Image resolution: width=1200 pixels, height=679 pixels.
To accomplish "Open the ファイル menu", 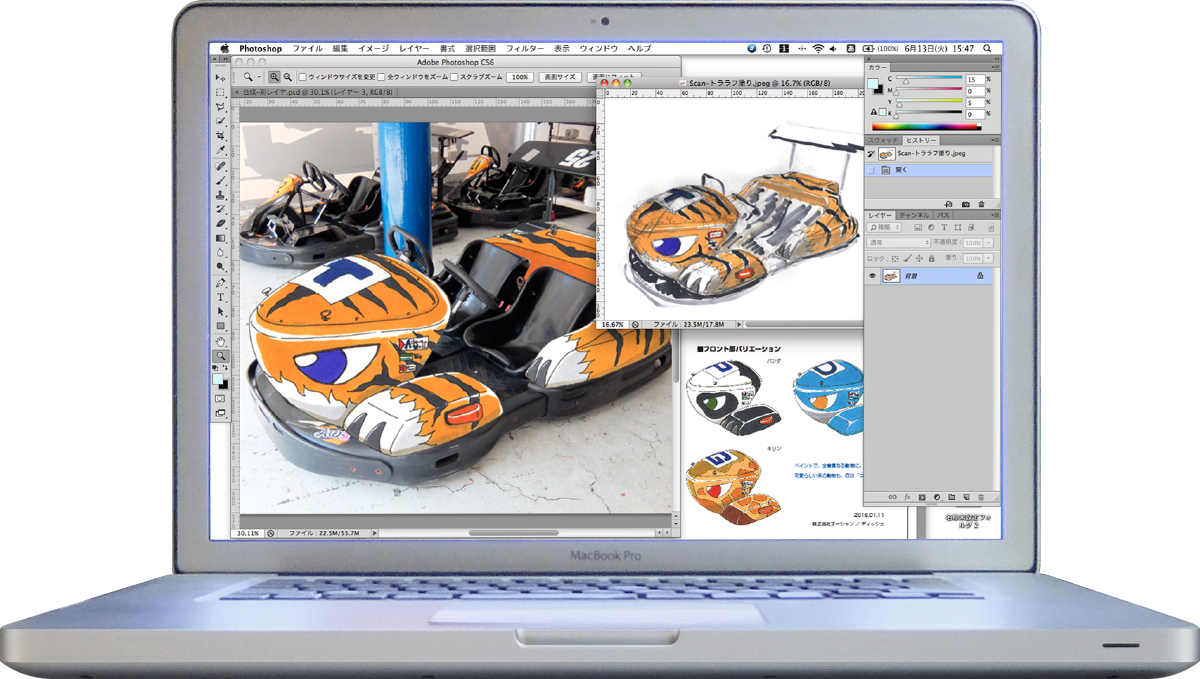I will click(x=307, y=48).
